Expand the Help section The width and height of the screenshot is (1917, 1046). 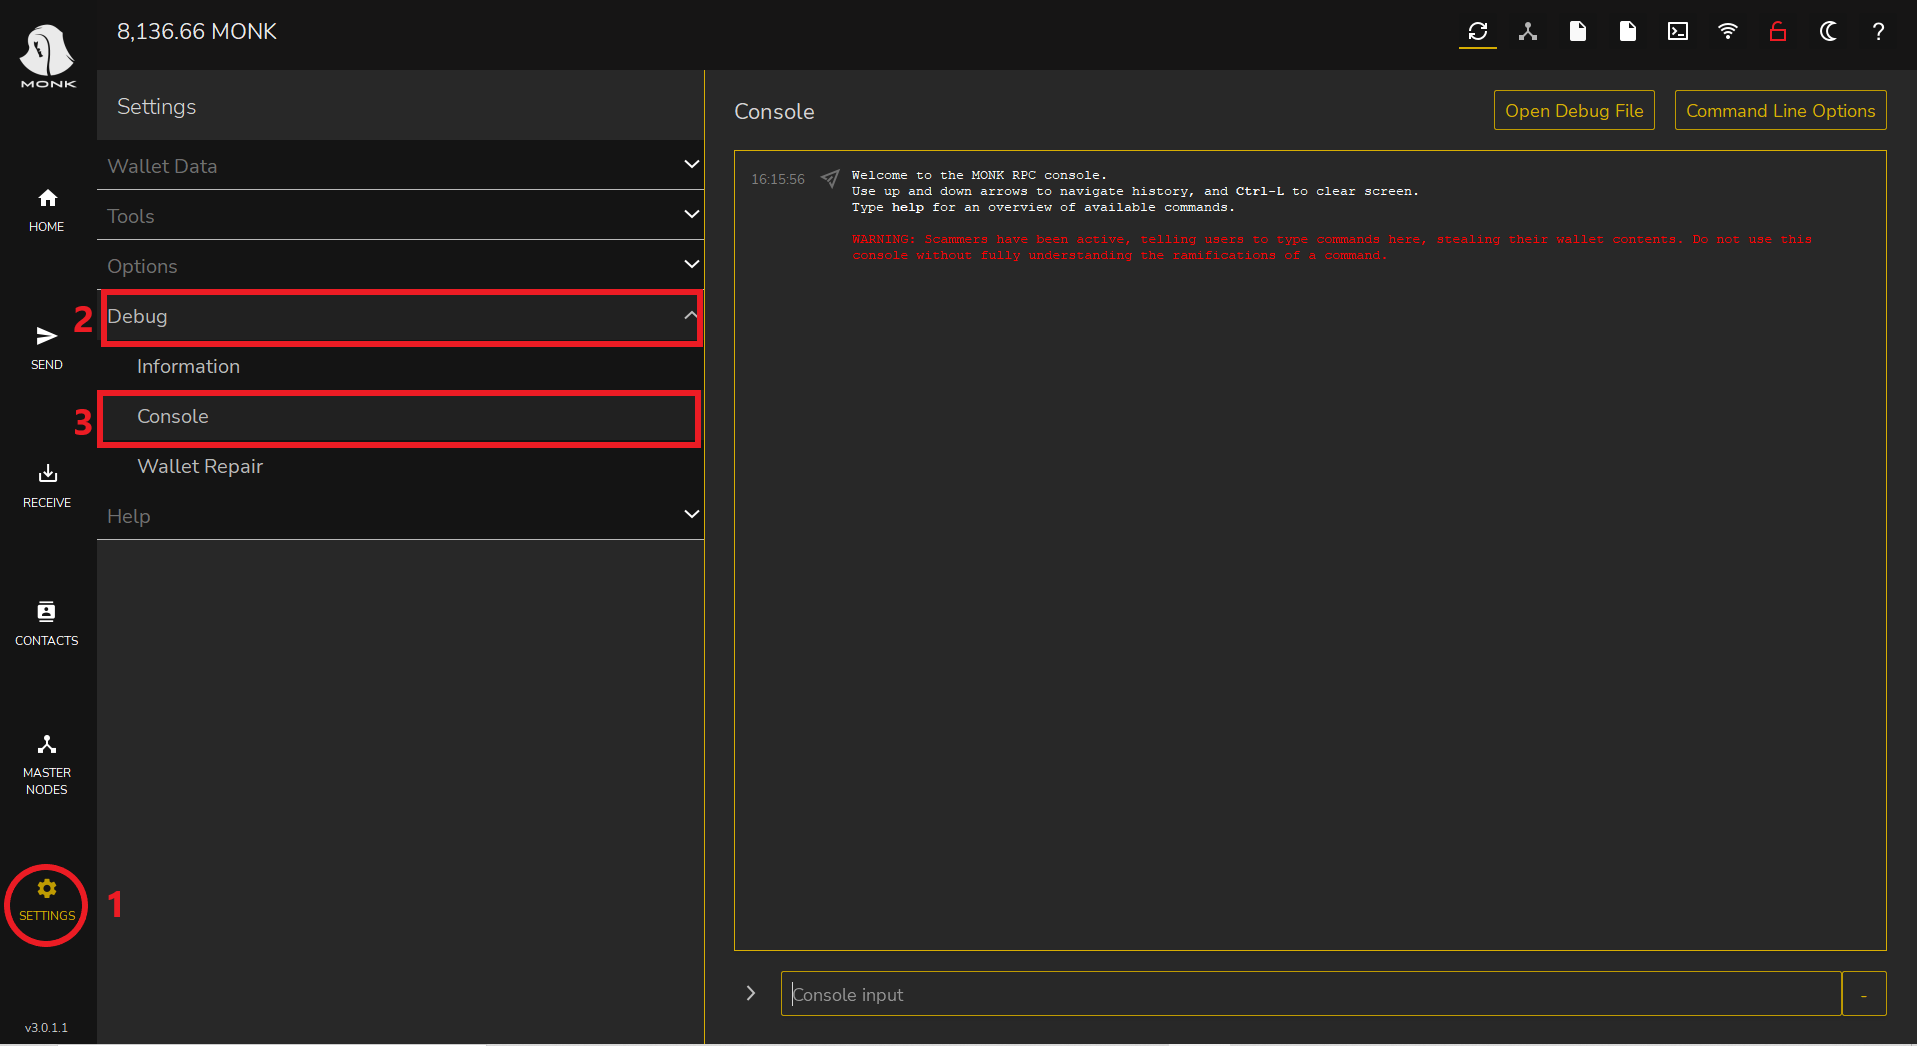[x=400, y=515]
